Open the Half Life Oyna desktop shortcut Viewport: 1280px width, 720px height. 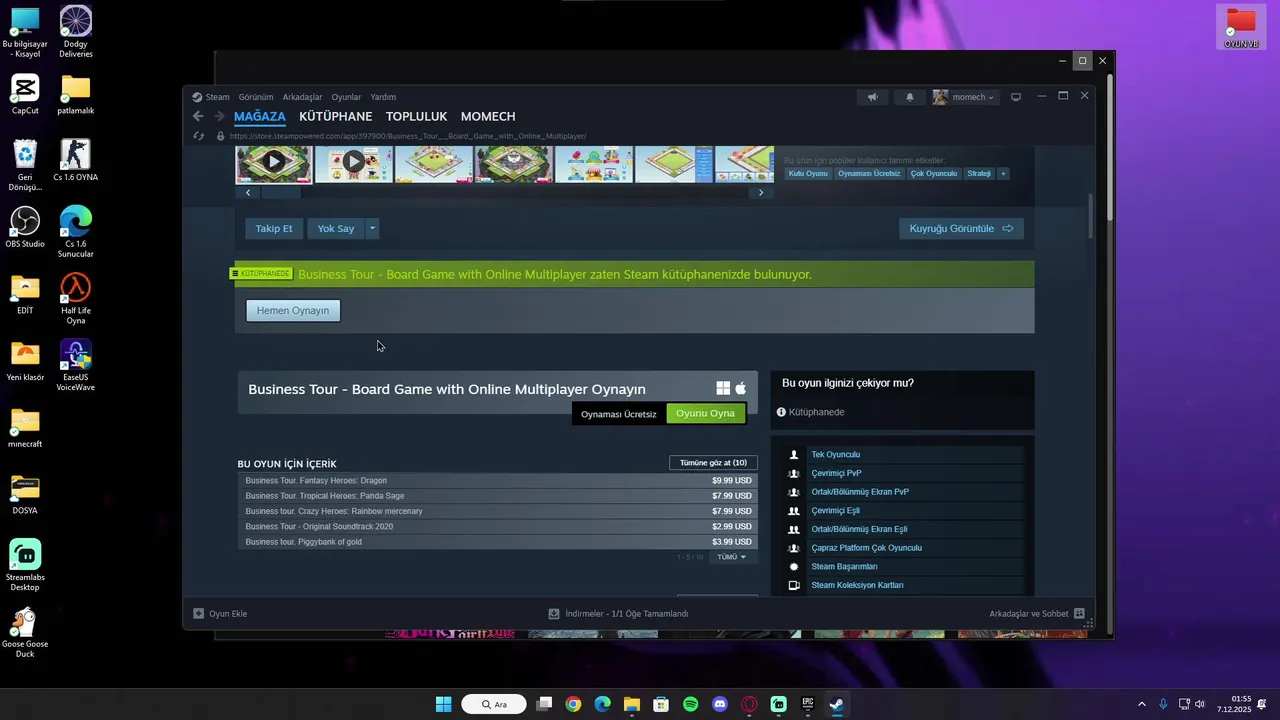click(x=75, y=299)
